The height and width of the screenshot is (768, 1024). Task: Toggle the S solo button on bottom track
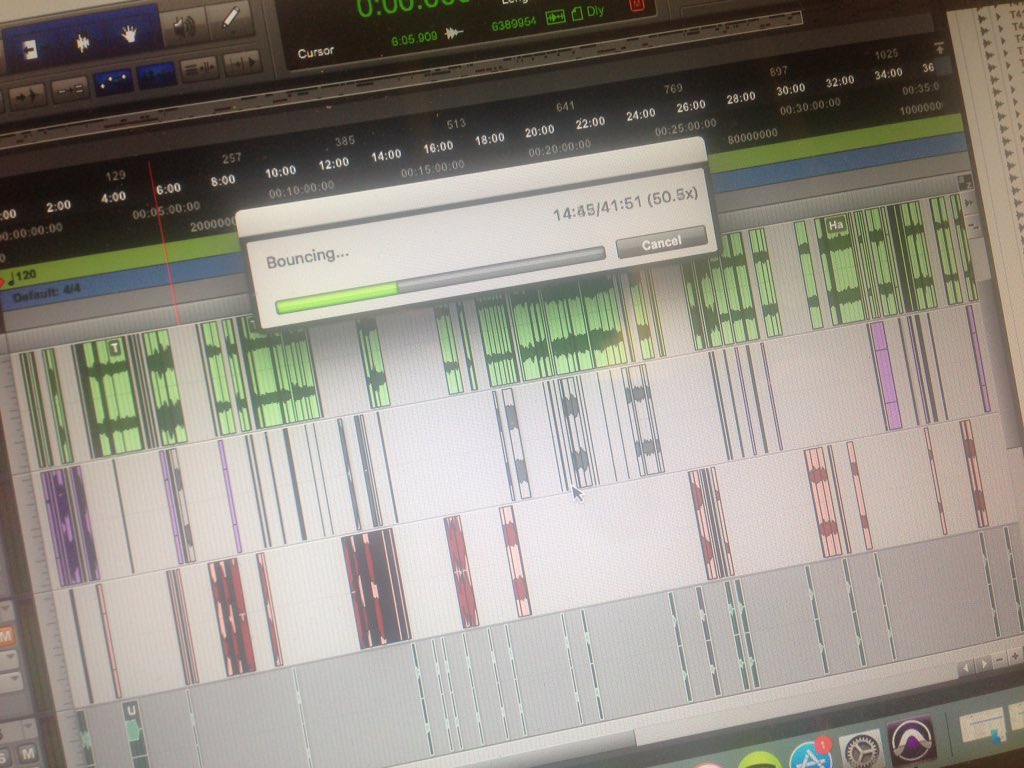[5, 758]
